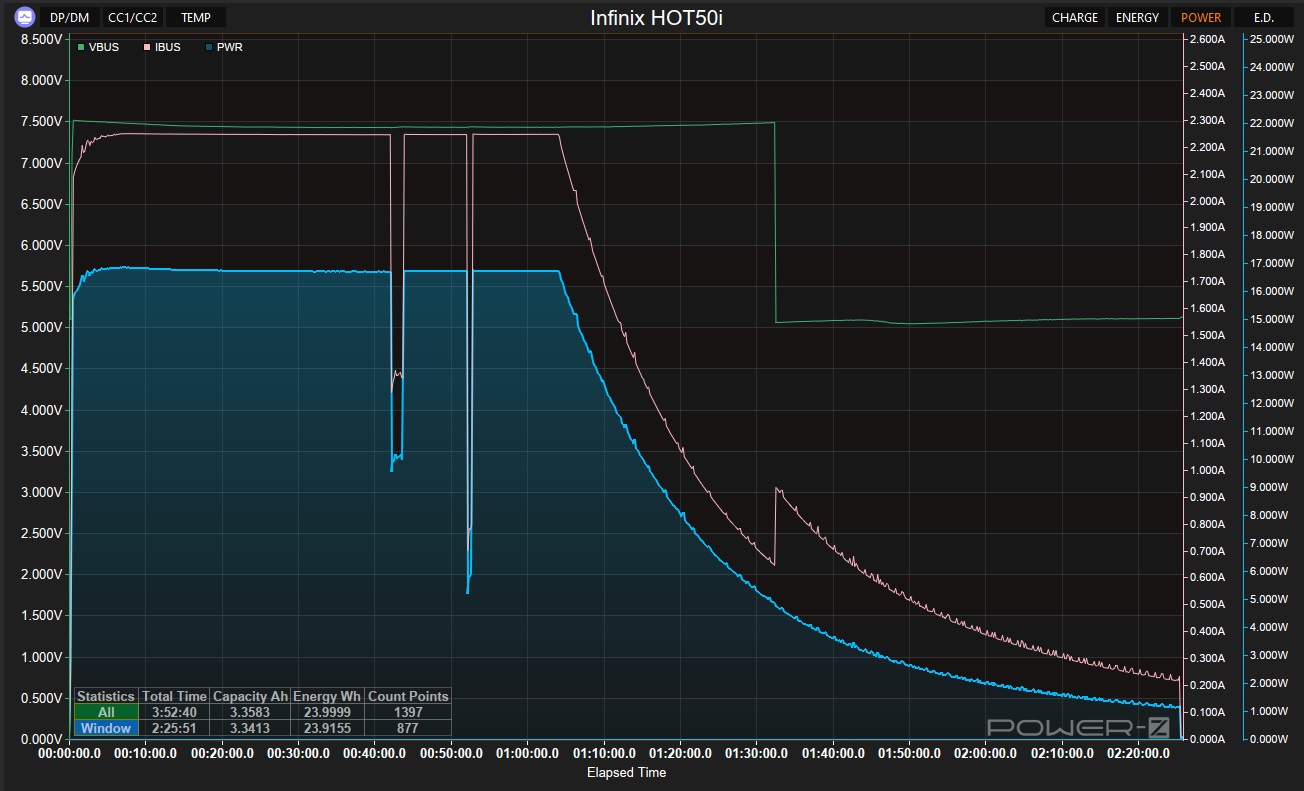Select the POWER tab

1200,17
